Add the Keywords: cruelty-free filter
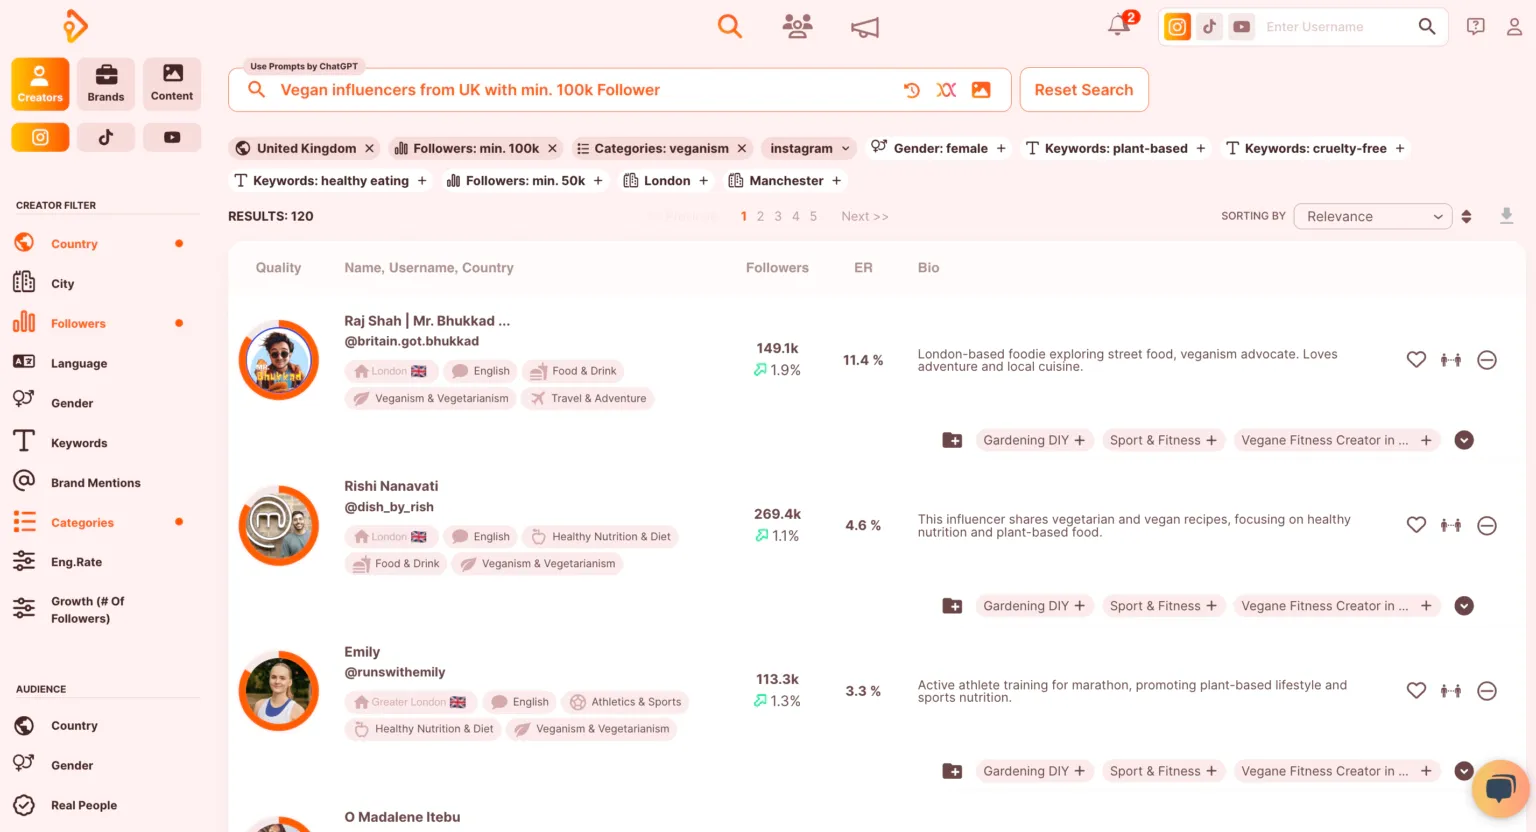The width and height of the screenshot is (1536, 832). 1400,148
